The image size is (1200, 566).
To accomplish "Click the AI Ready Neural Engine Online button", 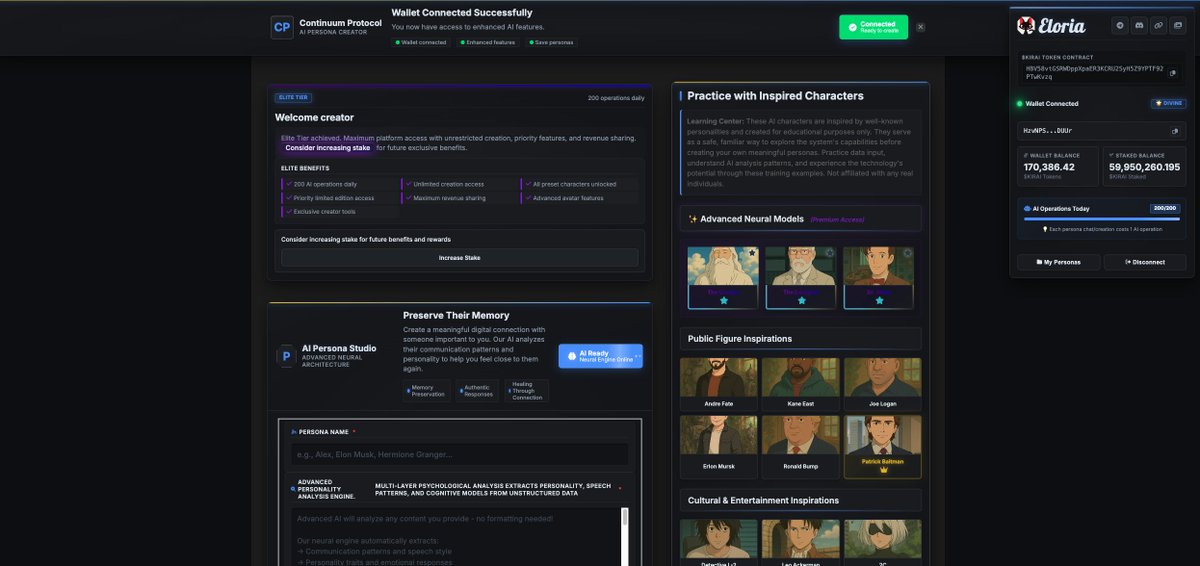I will coord(600,356).
